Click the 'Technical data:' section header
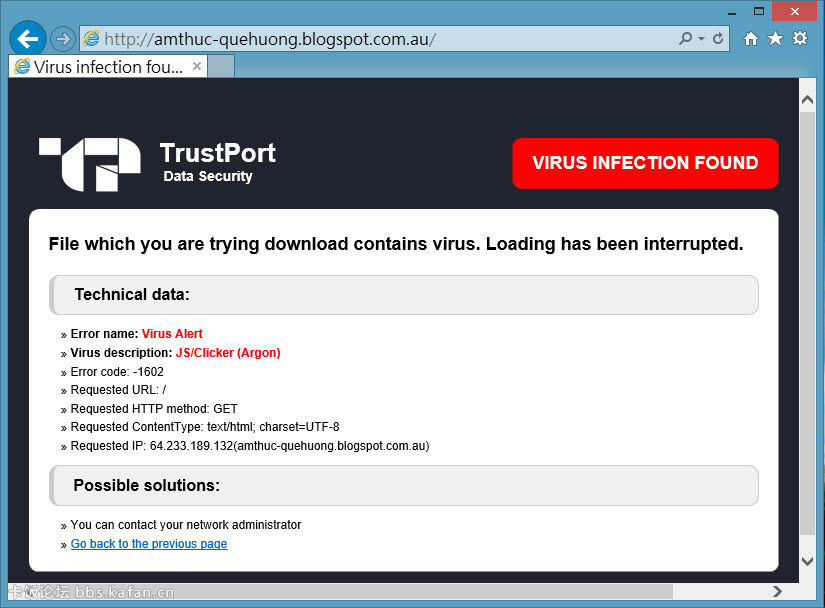This screenshot has width=825, height=608. pyautogui.click(x=404, y=295)
